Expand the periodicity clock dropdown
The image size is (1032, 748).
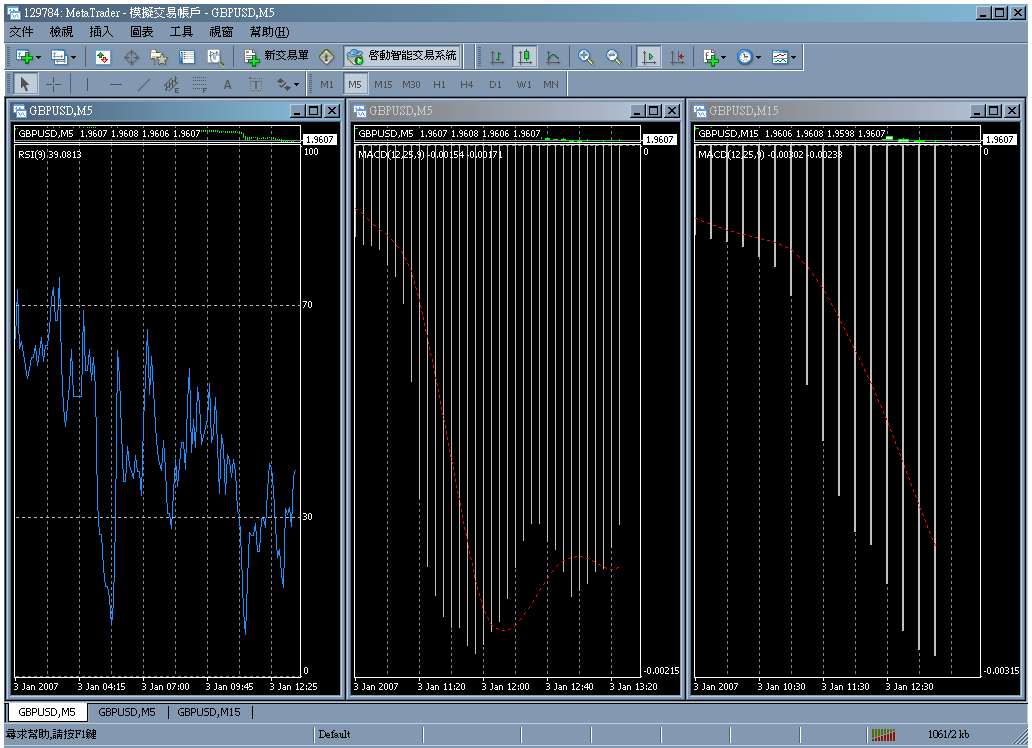point(759,58)
